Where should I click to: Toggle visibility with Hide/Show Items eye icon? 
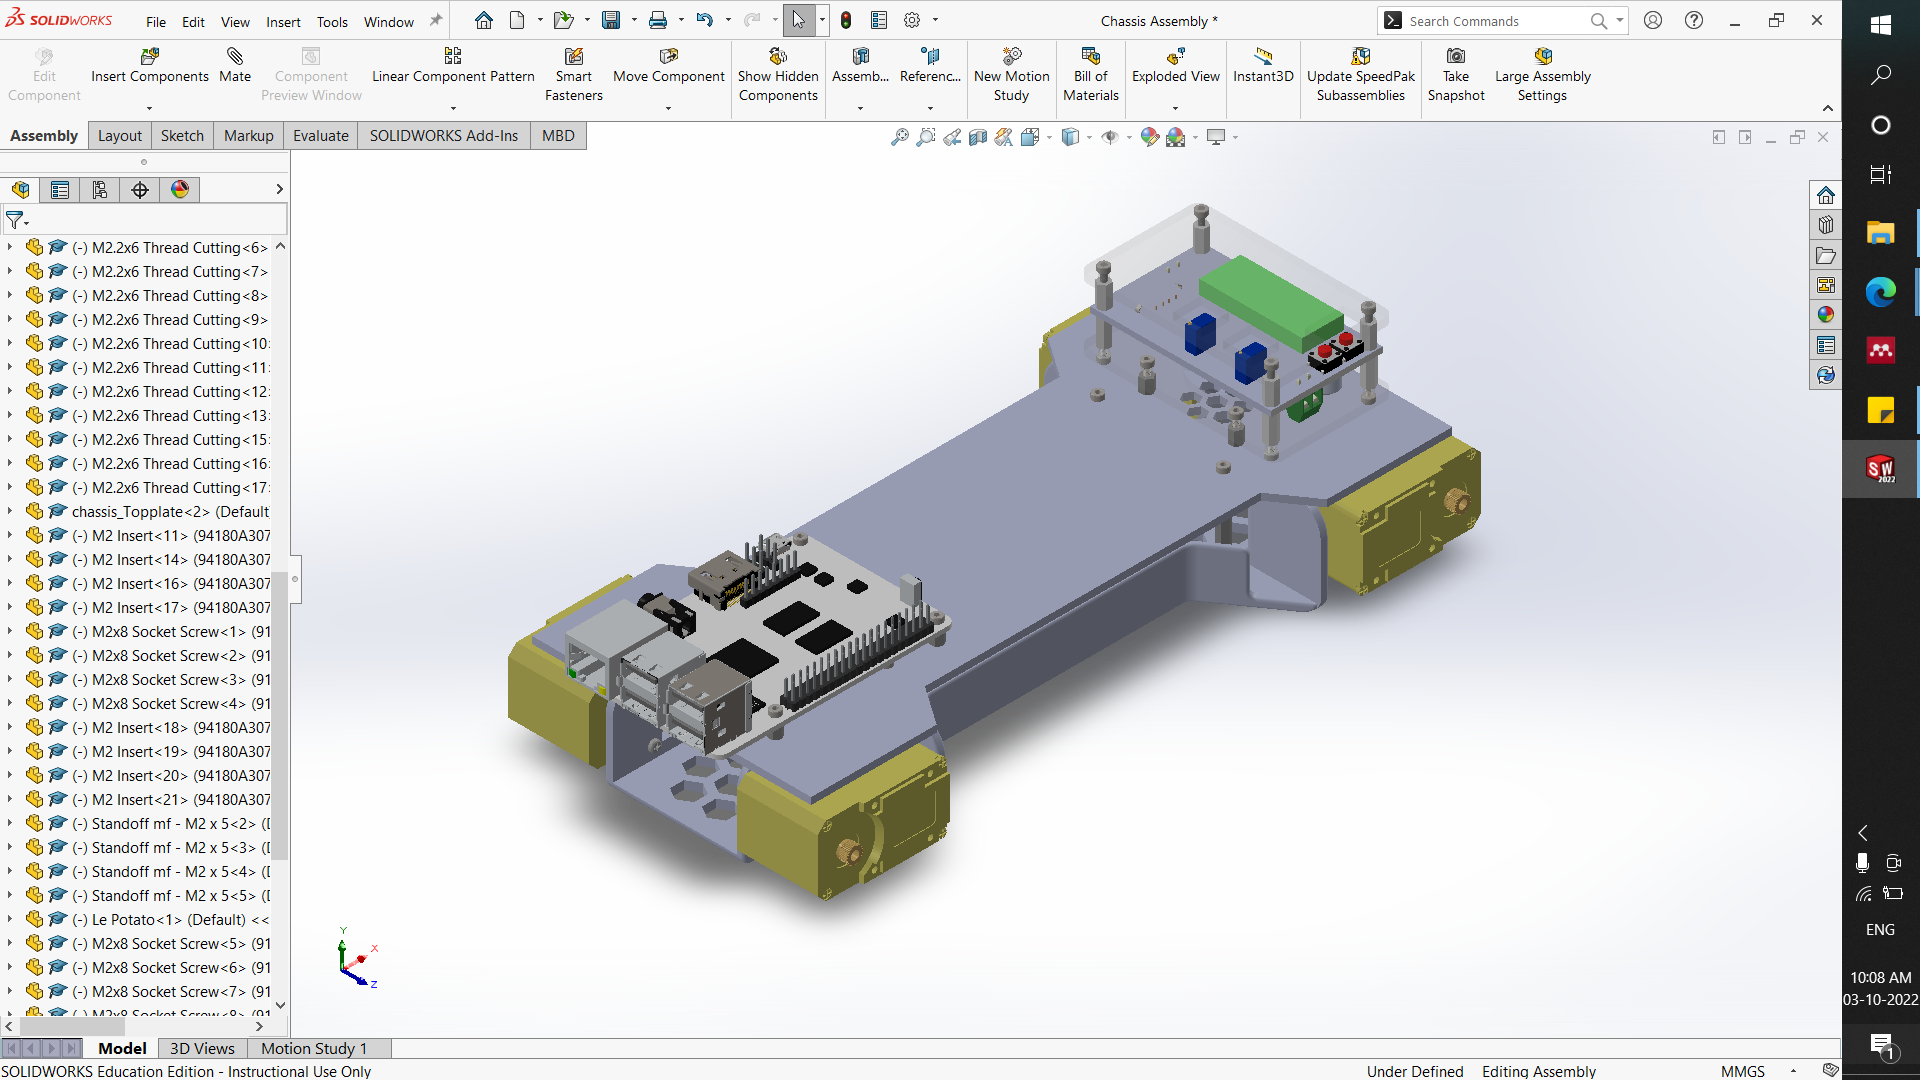[1112, 137]
